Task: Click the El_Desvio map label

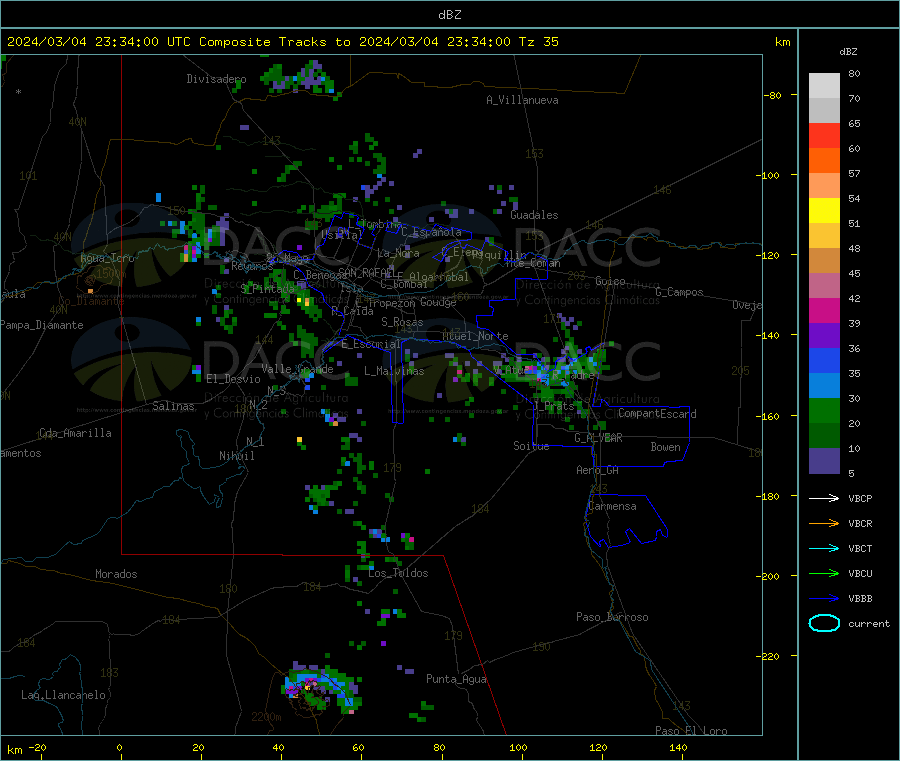Action: (x=233, y=379)
